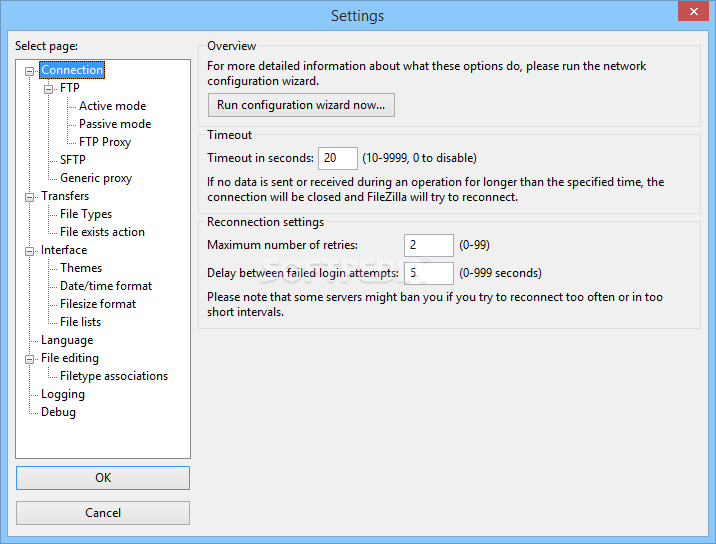Image resolution: width=716 pixels, height=544 pixels.
Task: Open the Transfers page
Action: [65, 196]
